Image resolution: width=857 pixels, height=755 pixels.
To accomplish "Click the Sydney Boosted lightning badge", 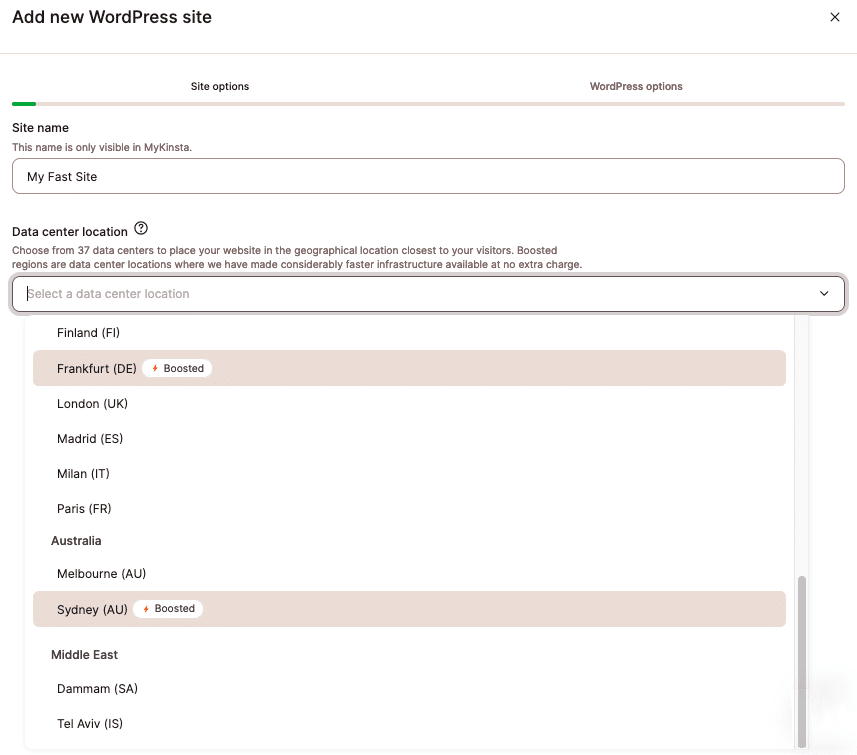I will click(168, 609).
